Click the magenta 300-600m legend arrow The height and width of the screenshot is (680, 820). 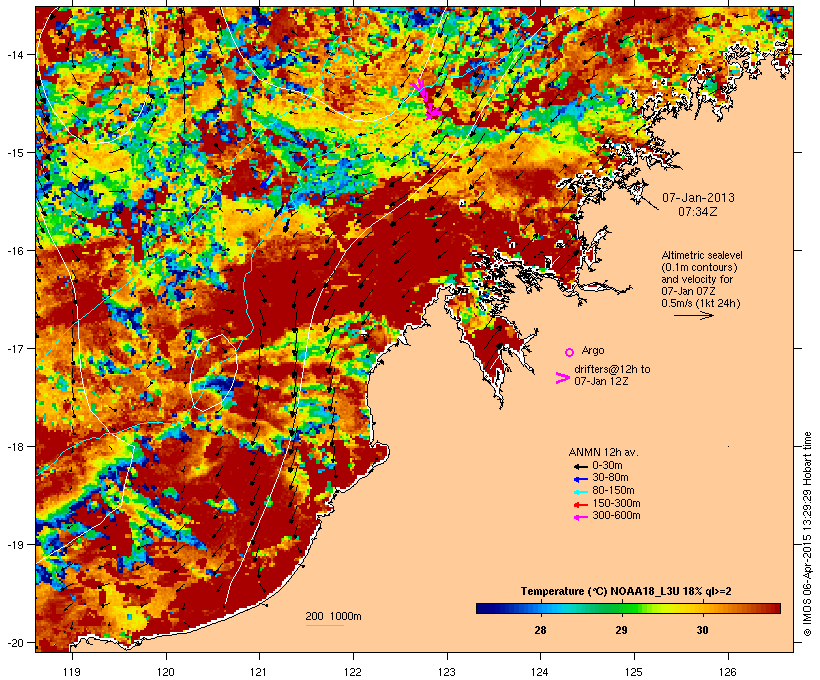point(580,517)
